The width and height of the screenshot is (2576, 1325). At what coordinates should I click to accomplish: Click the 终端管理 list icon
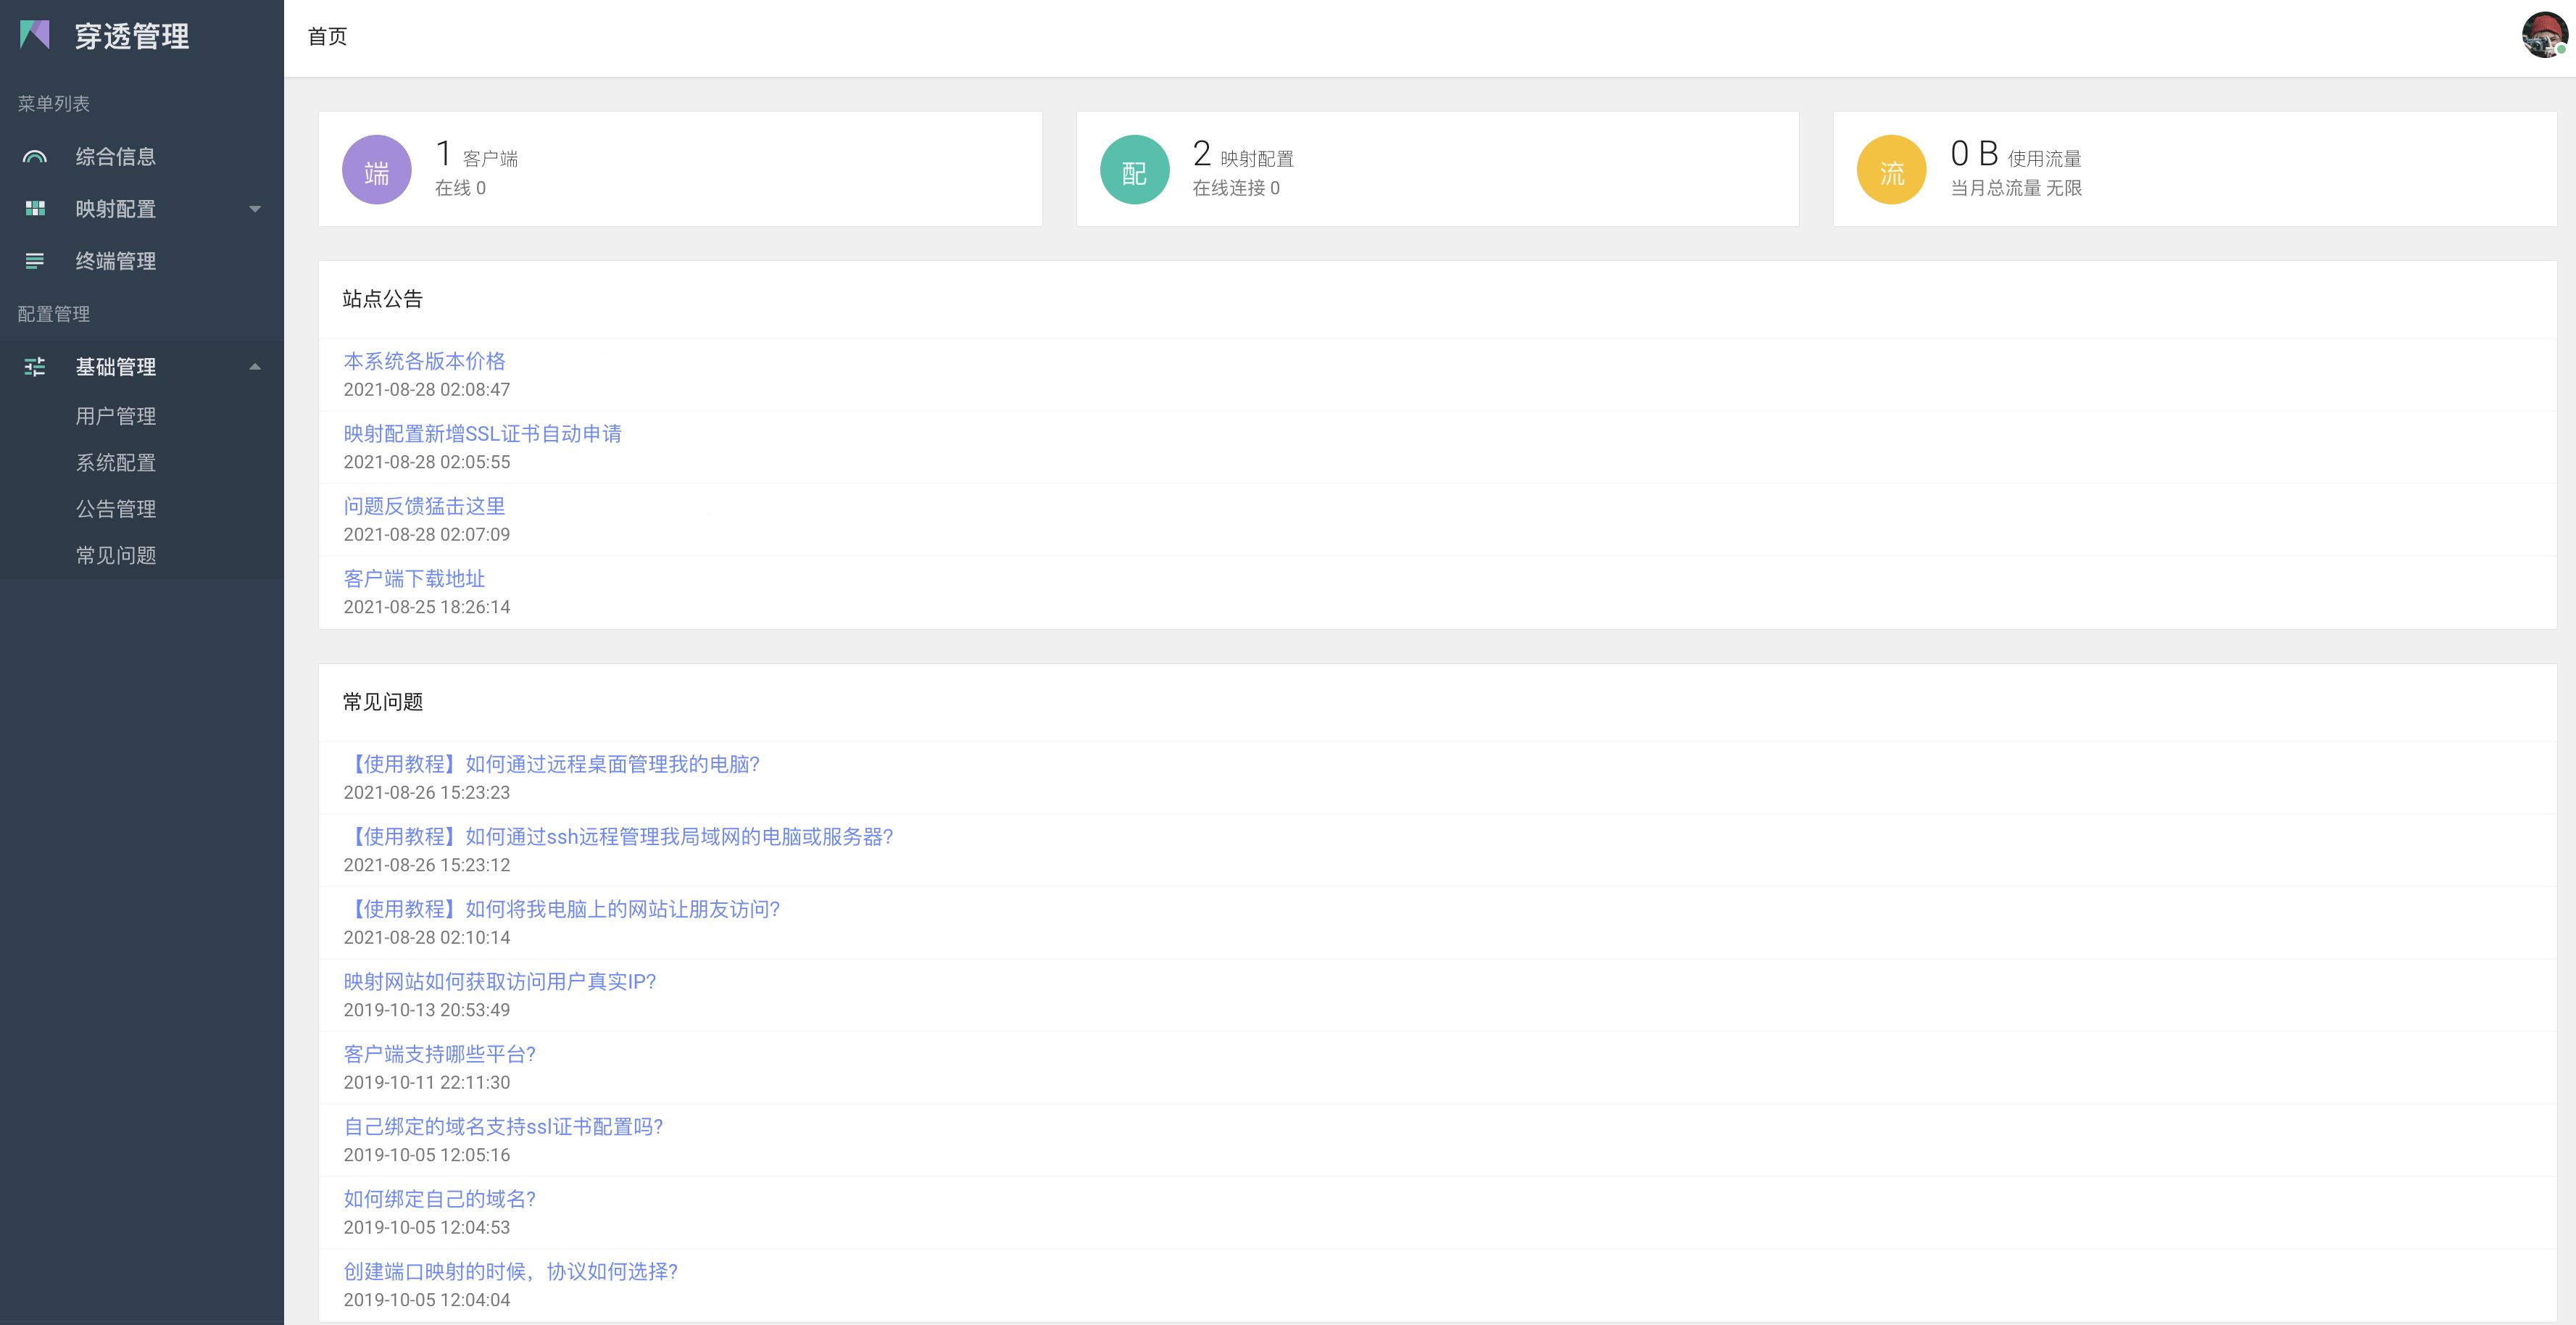[x=35, y=261]
